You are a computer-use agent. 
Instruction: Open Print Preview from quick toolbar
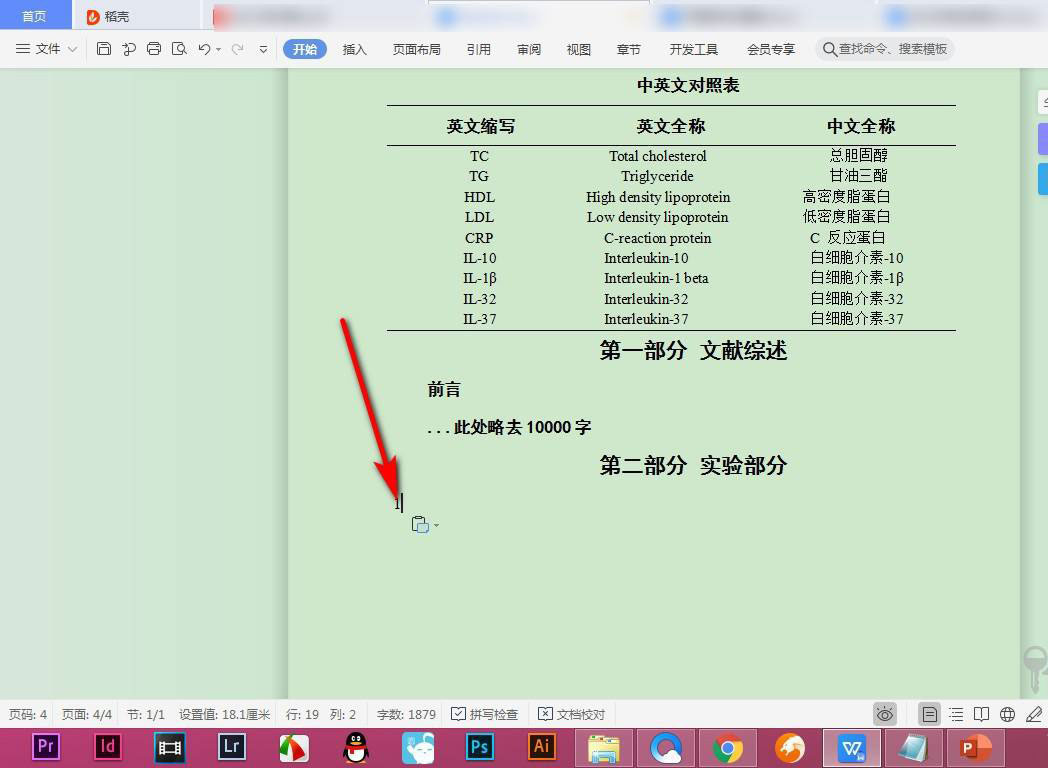click(179, 49)
